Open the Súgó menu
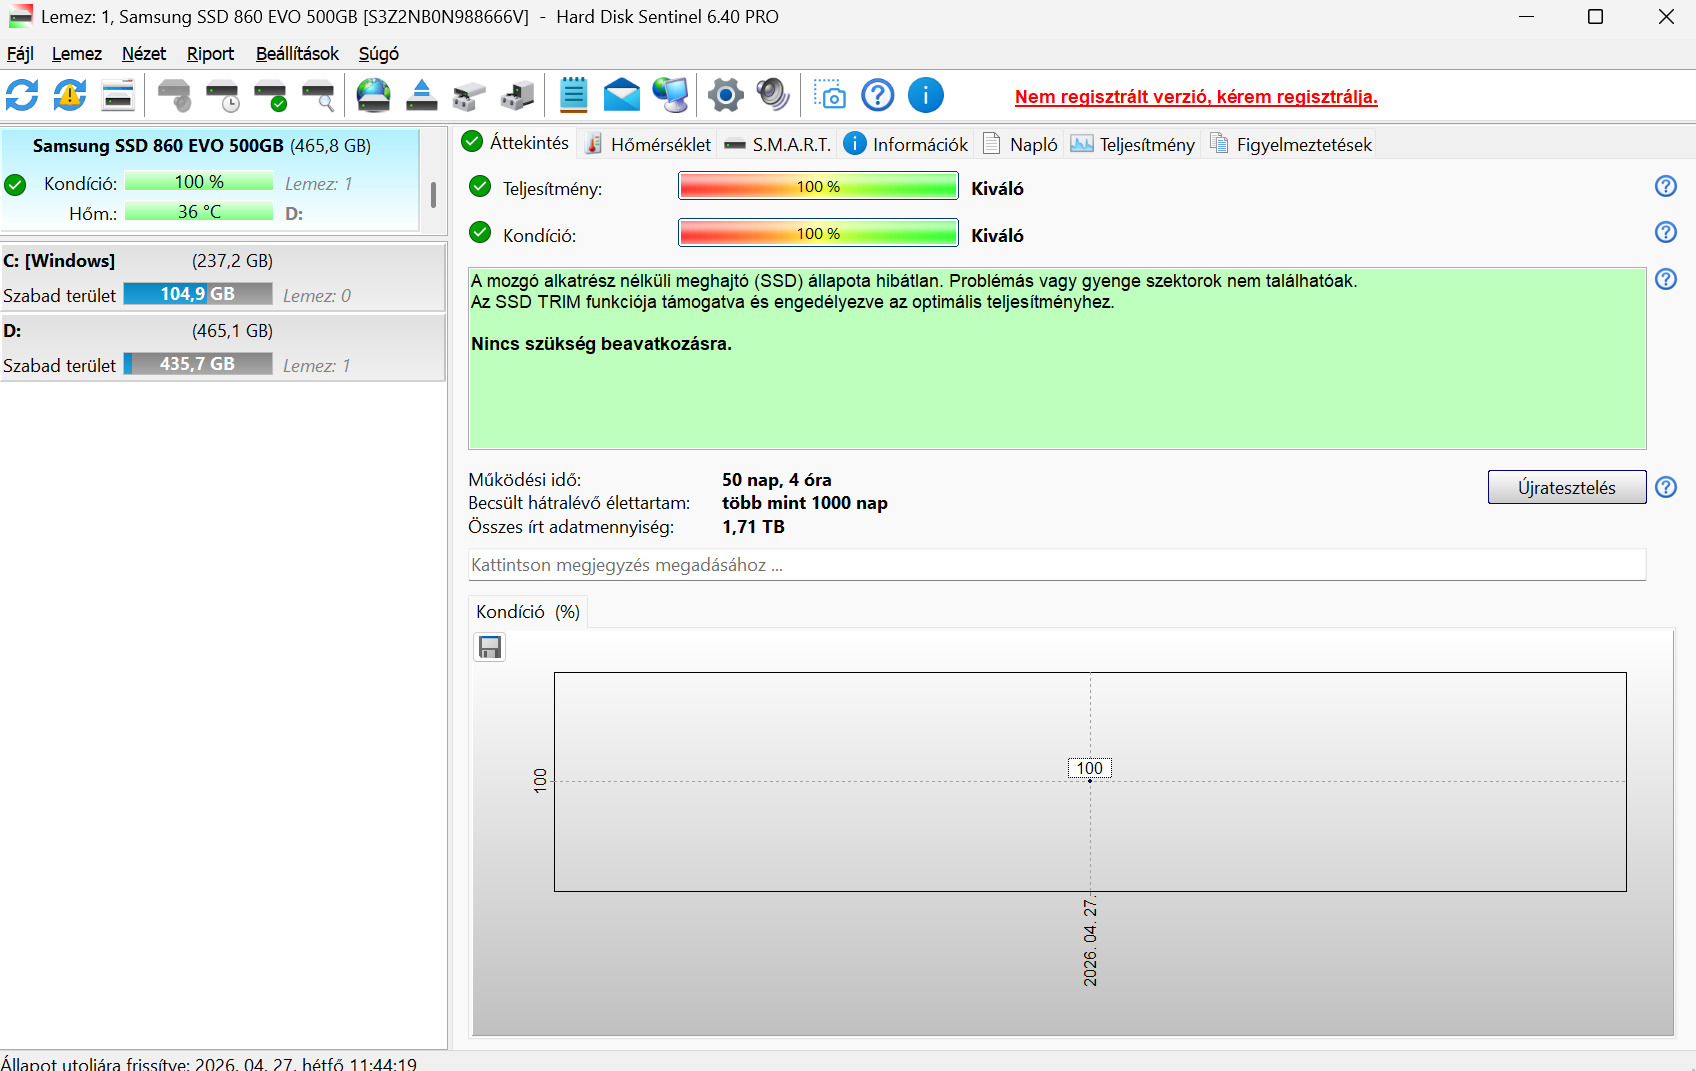This screenshot has height=1071, width=1696. click(379, 54)
